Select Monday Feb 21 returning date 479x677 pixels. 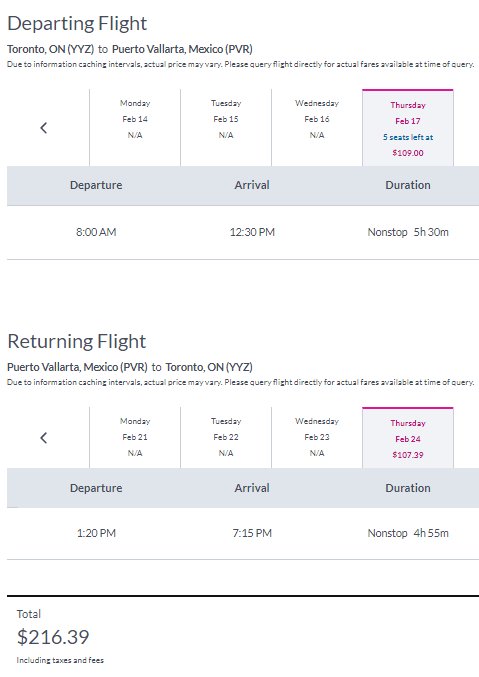pos(135,437)
